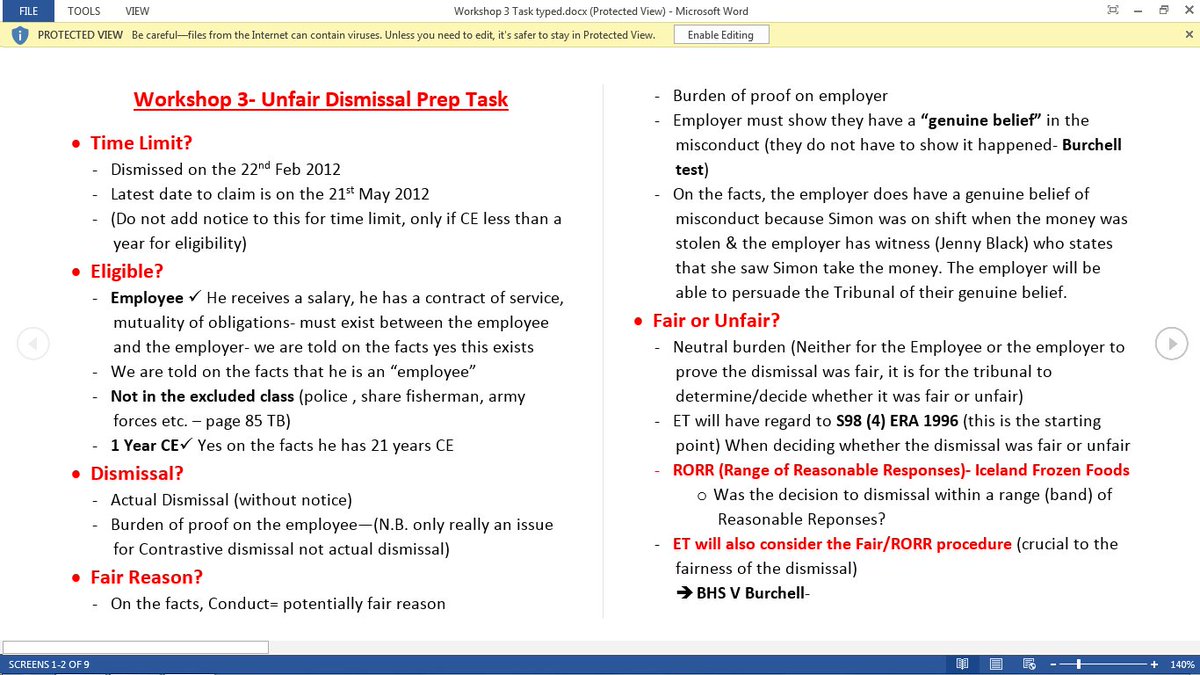Click the 'Fair Reason?' heading
The width and height of the screenshot is (1200, 675).
(146, 577)
